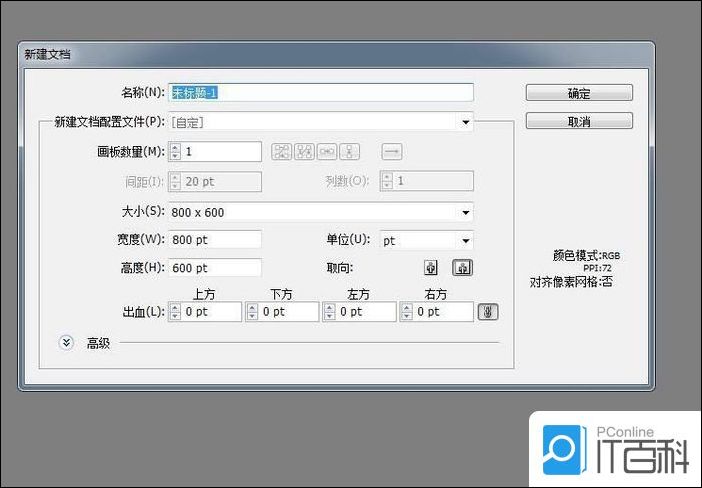Click the 高度 height field 600 pt
The image size is (702, 488).
coord(215,268)
